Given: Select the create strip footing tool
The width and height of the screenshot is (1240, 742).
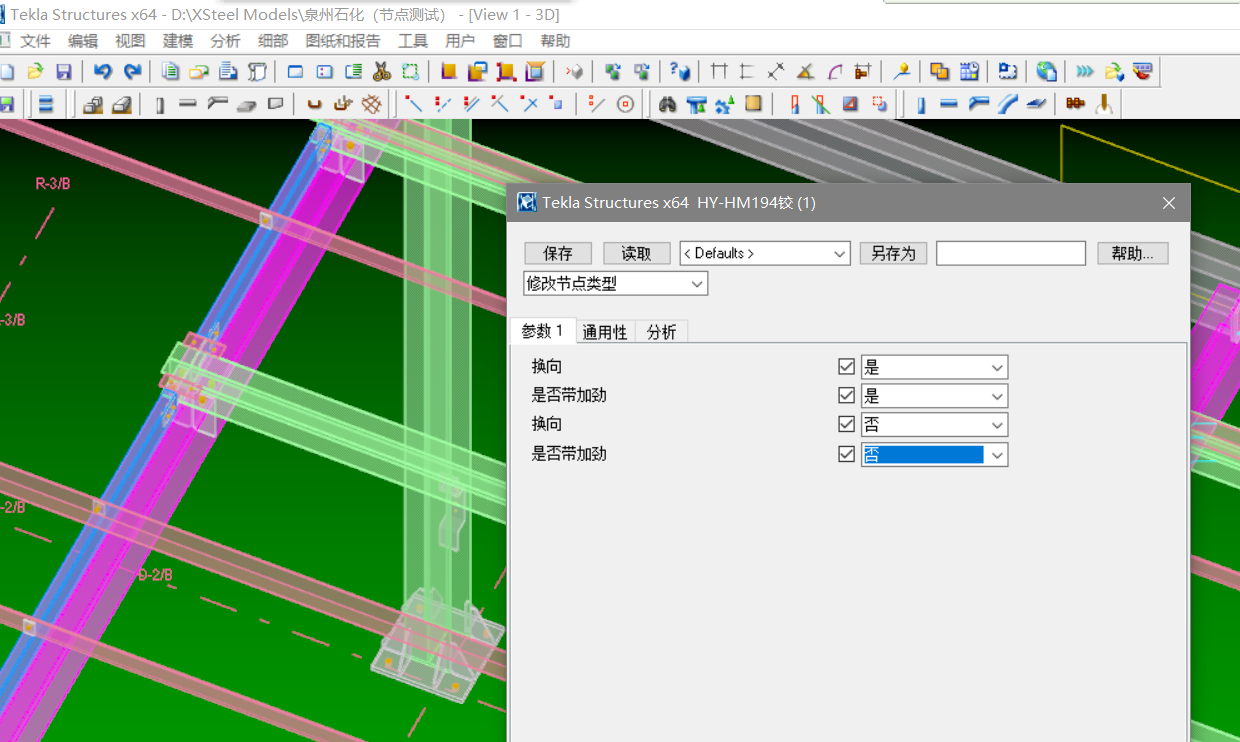Looking at the screenshot, I should pyautogui.click(x=121, y=104).
